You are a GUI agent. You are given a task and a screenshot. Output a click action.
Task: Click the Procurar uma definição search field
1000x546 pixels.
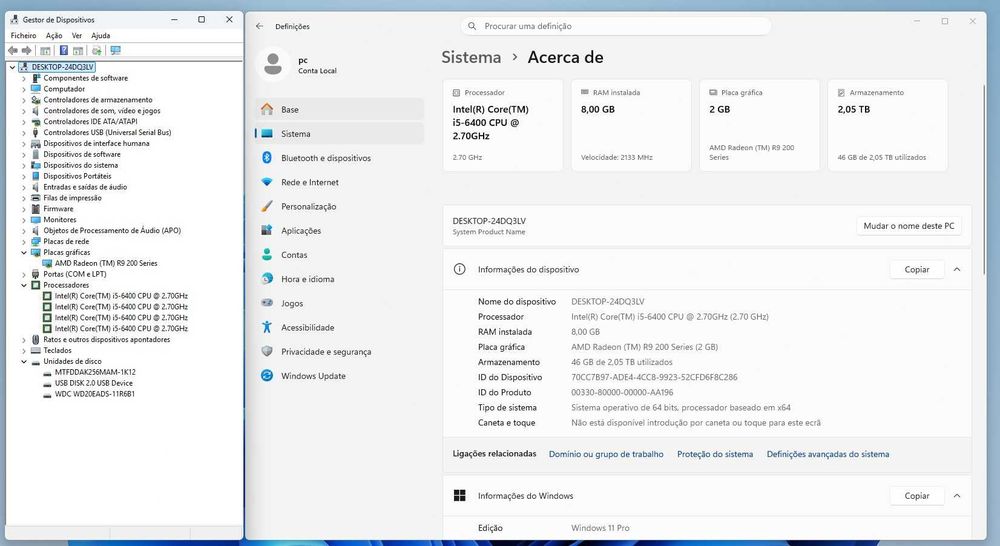[x=615, y=26]
